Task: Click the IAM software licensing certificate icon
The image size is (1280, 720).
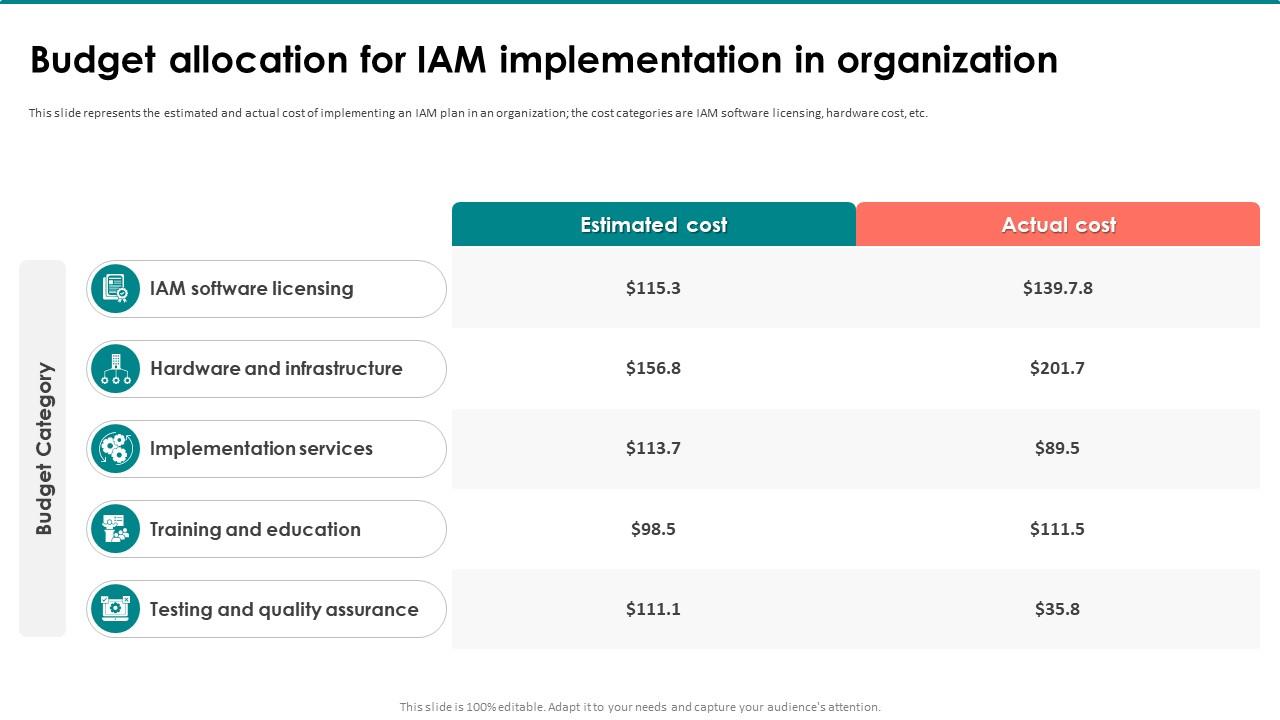Action: (x=115, y=289)
